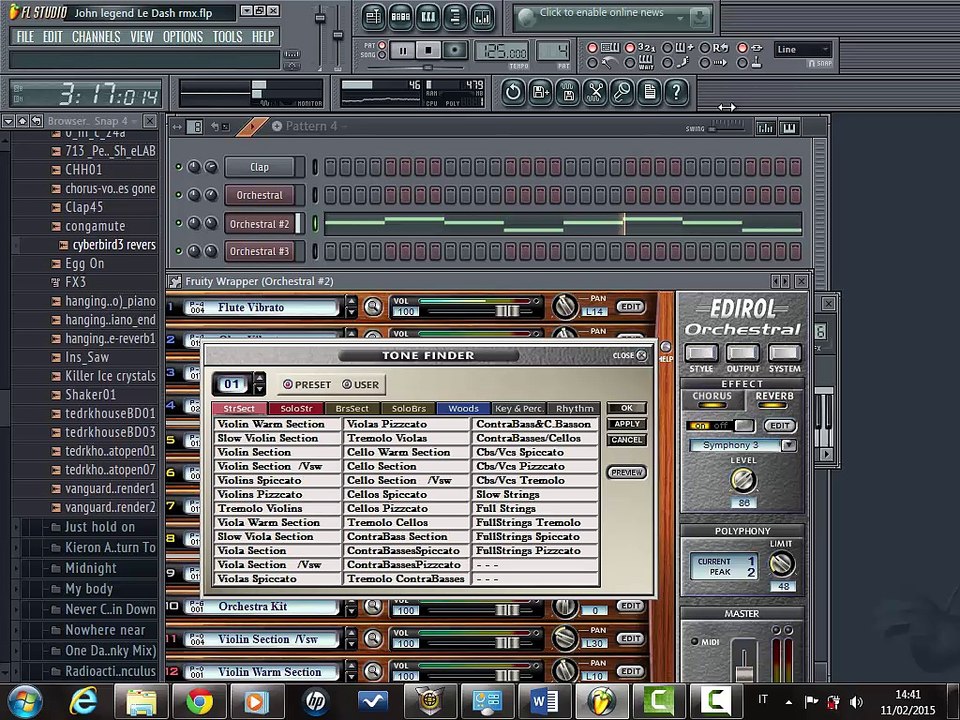Select the Key & Perc. category tab
Viewport: 960px width, 720px height.
pyautogui.click(x=519, y=408)
